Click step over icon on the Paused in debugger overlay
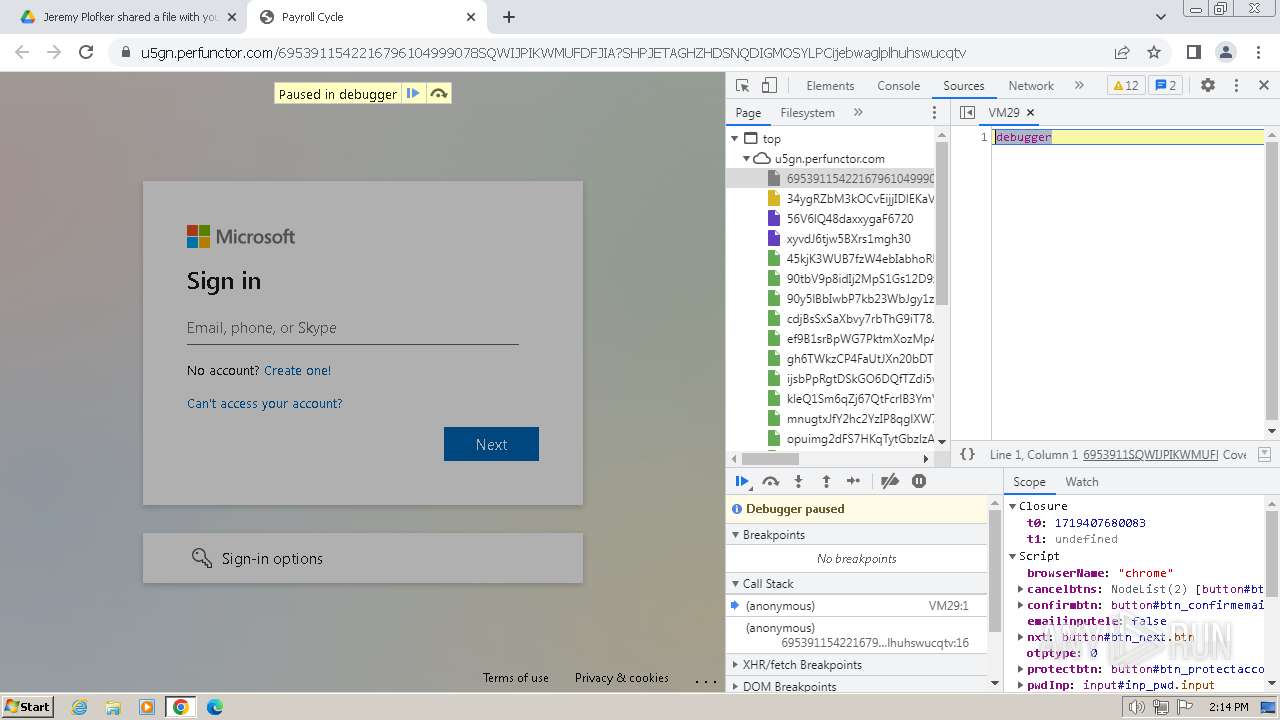Image resolution: width=1280 pixels, height=720 pixels. [438, 93]
